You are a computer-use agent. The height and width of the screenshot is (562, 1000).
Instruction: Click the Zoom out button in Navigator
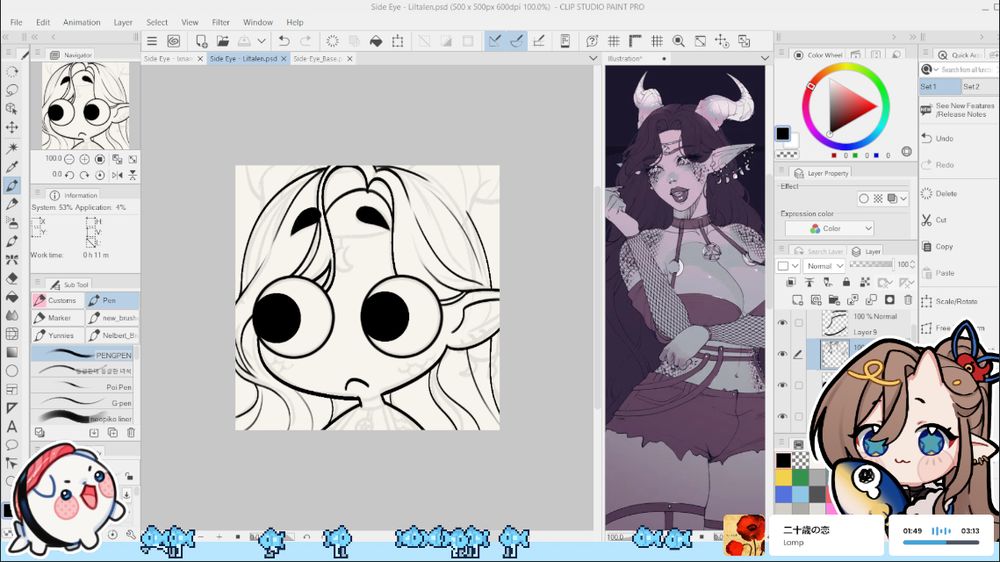[69, 159]
